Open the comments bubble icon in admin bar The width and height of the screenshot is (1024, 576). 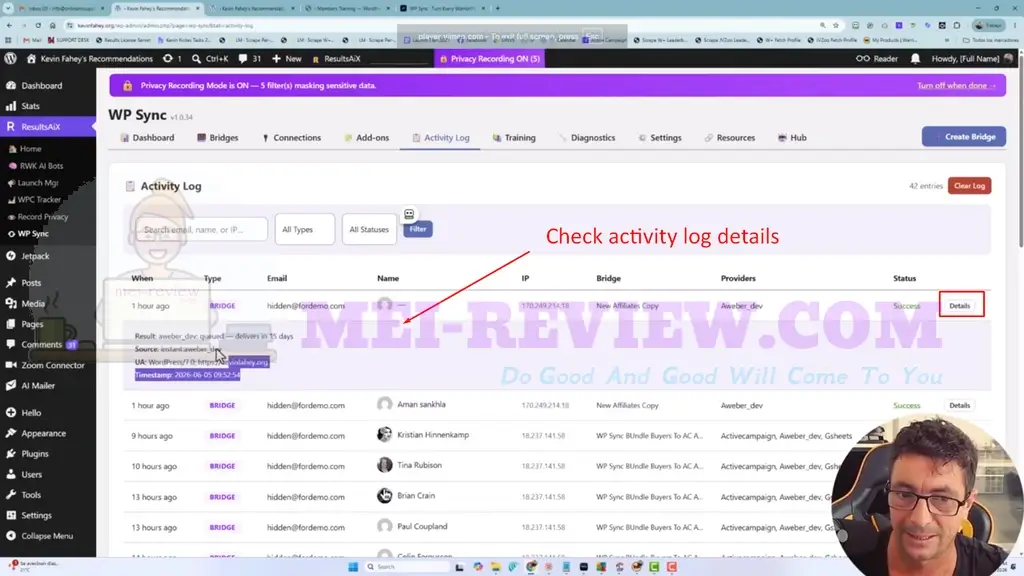click(243, 58)
